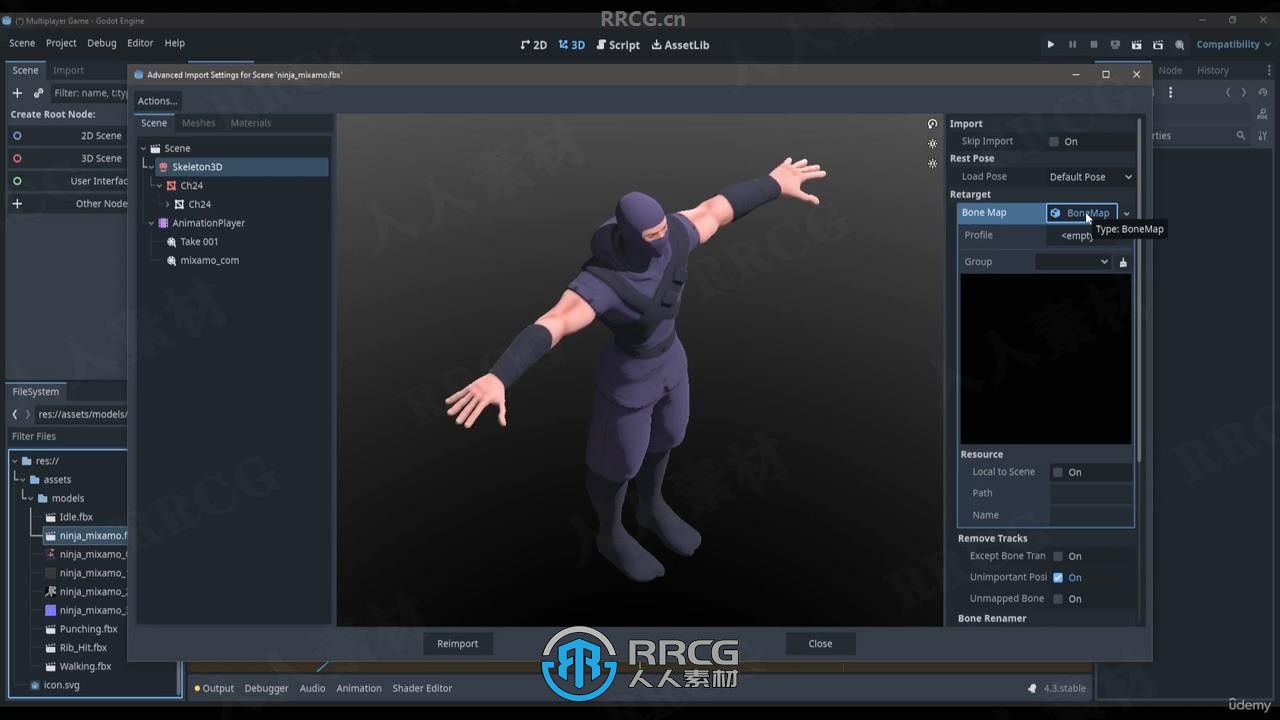Enable Unmapped Bones checkbox
Viewport: 1280px width, 720px height.
(1058, 599)
